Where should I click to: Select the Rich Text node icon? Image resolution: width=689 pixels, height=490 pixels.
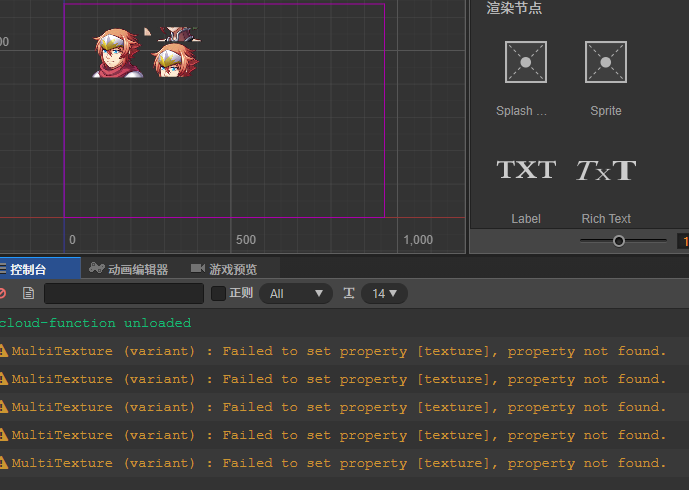606,170
